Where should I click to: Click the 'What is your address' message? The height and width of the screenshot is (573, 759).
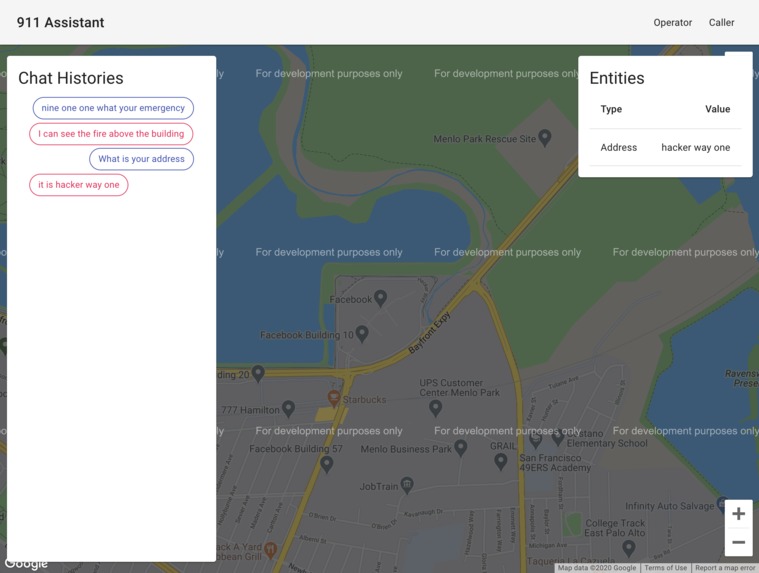click(141, 159)
